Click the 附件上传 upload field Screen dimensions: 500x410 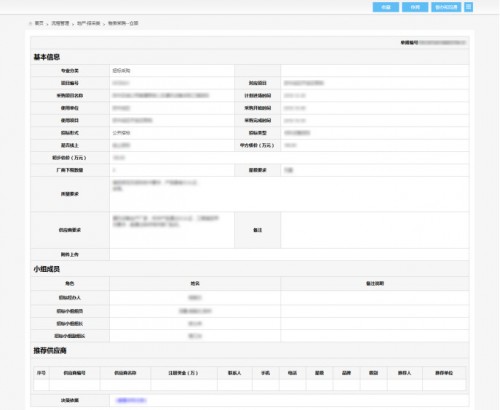coord(289,254)
